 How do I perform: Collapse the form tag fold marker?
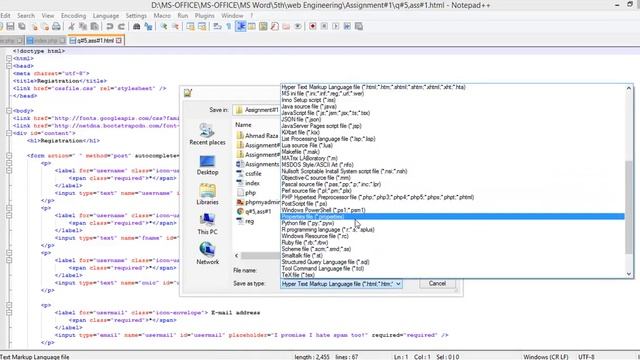pyautogui.click(x=9, y=156)
